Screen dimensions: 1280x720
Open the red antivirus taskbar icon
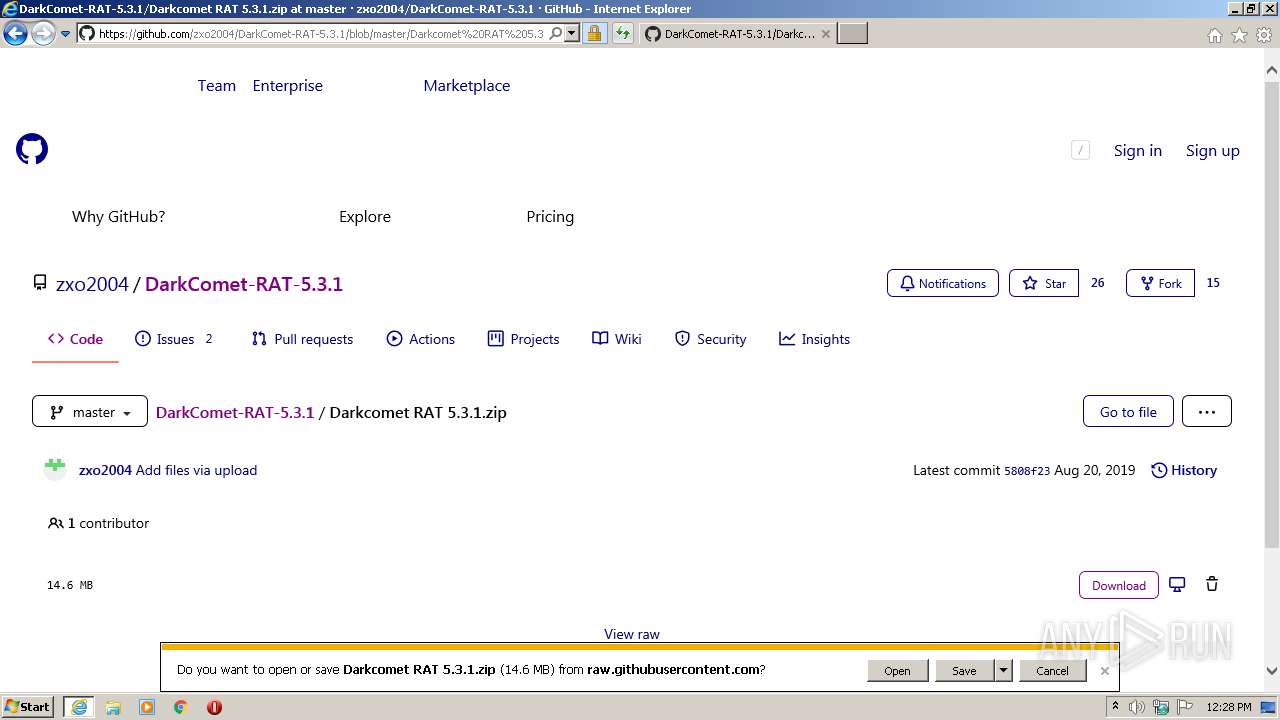pyautogui.click(x=214, y=707)
